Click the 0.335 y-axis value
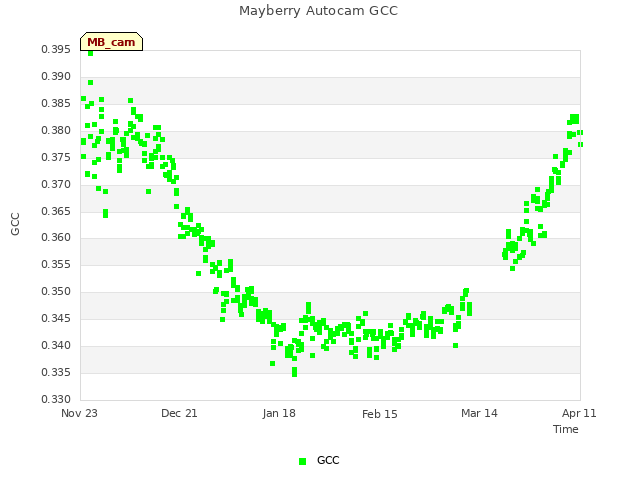Viewport: 640px width, 480px height. pos(56,372)
